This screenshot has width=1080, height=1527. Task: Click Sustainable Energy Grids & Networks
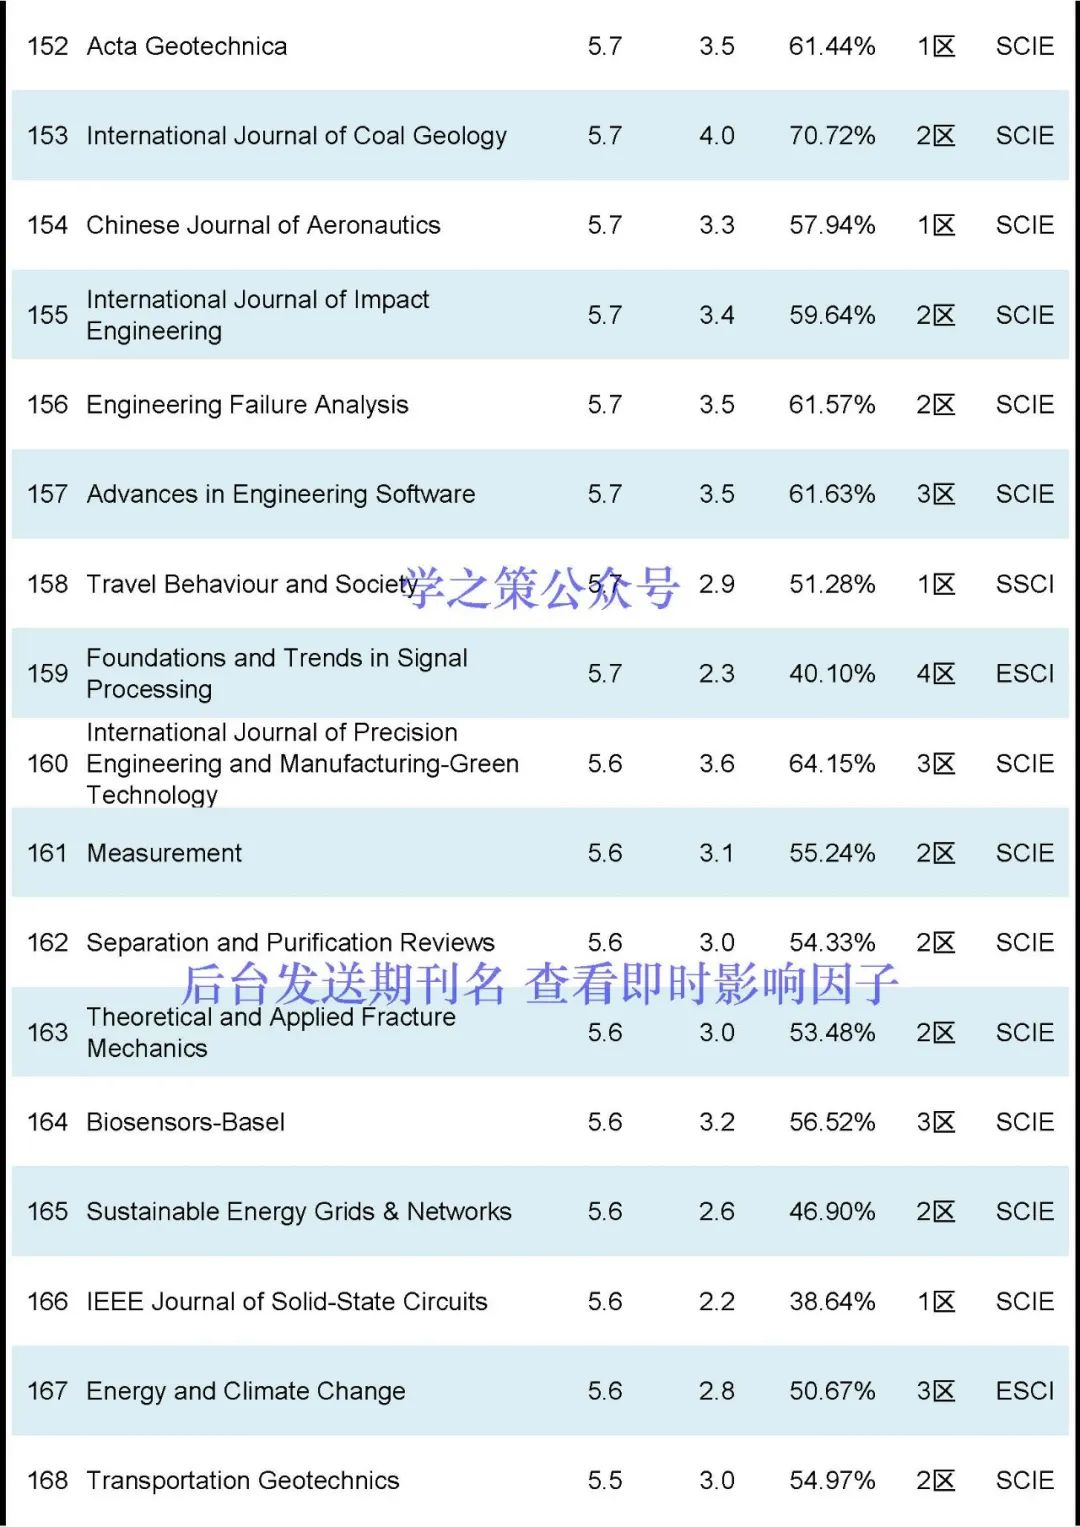point(298,1212)
